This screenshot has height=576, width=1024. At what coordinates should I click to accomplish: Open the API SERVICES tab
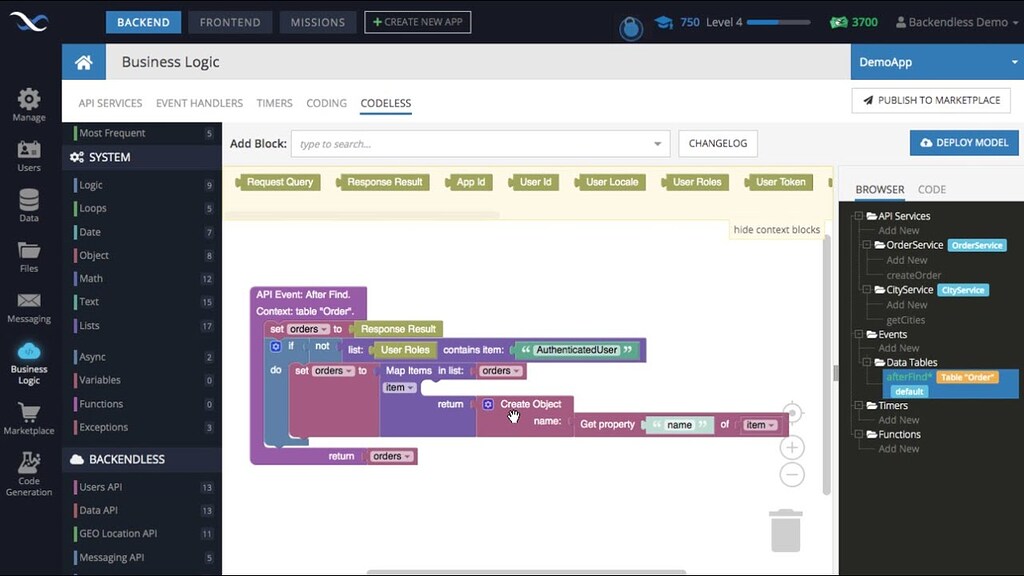tap(110, 103)
